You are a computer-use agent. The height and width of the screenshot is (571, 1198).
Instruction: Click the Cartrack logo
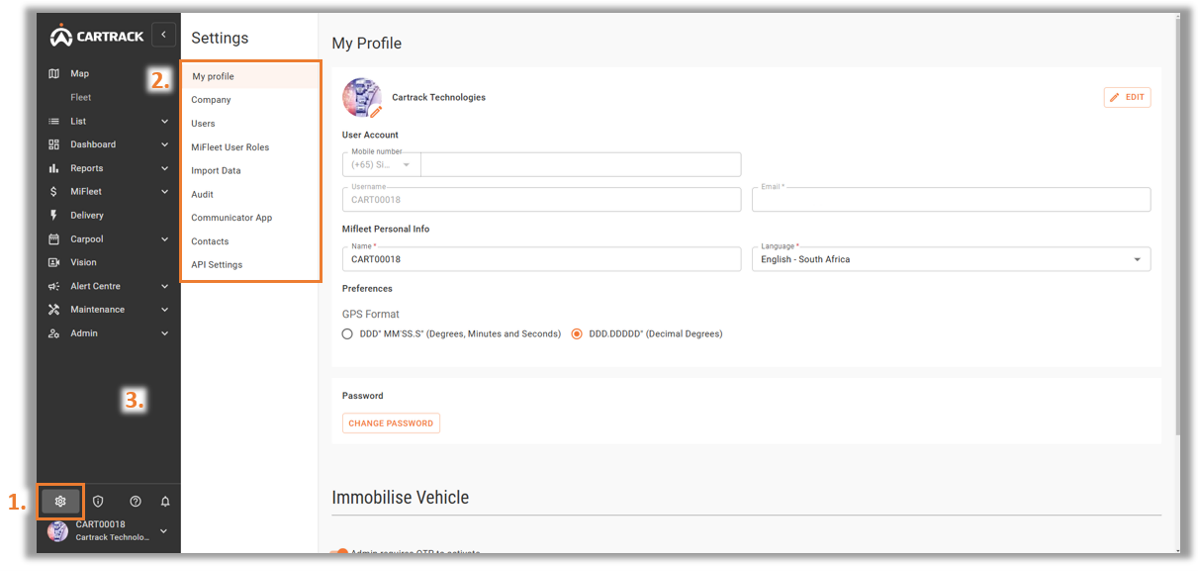(96, 35)
